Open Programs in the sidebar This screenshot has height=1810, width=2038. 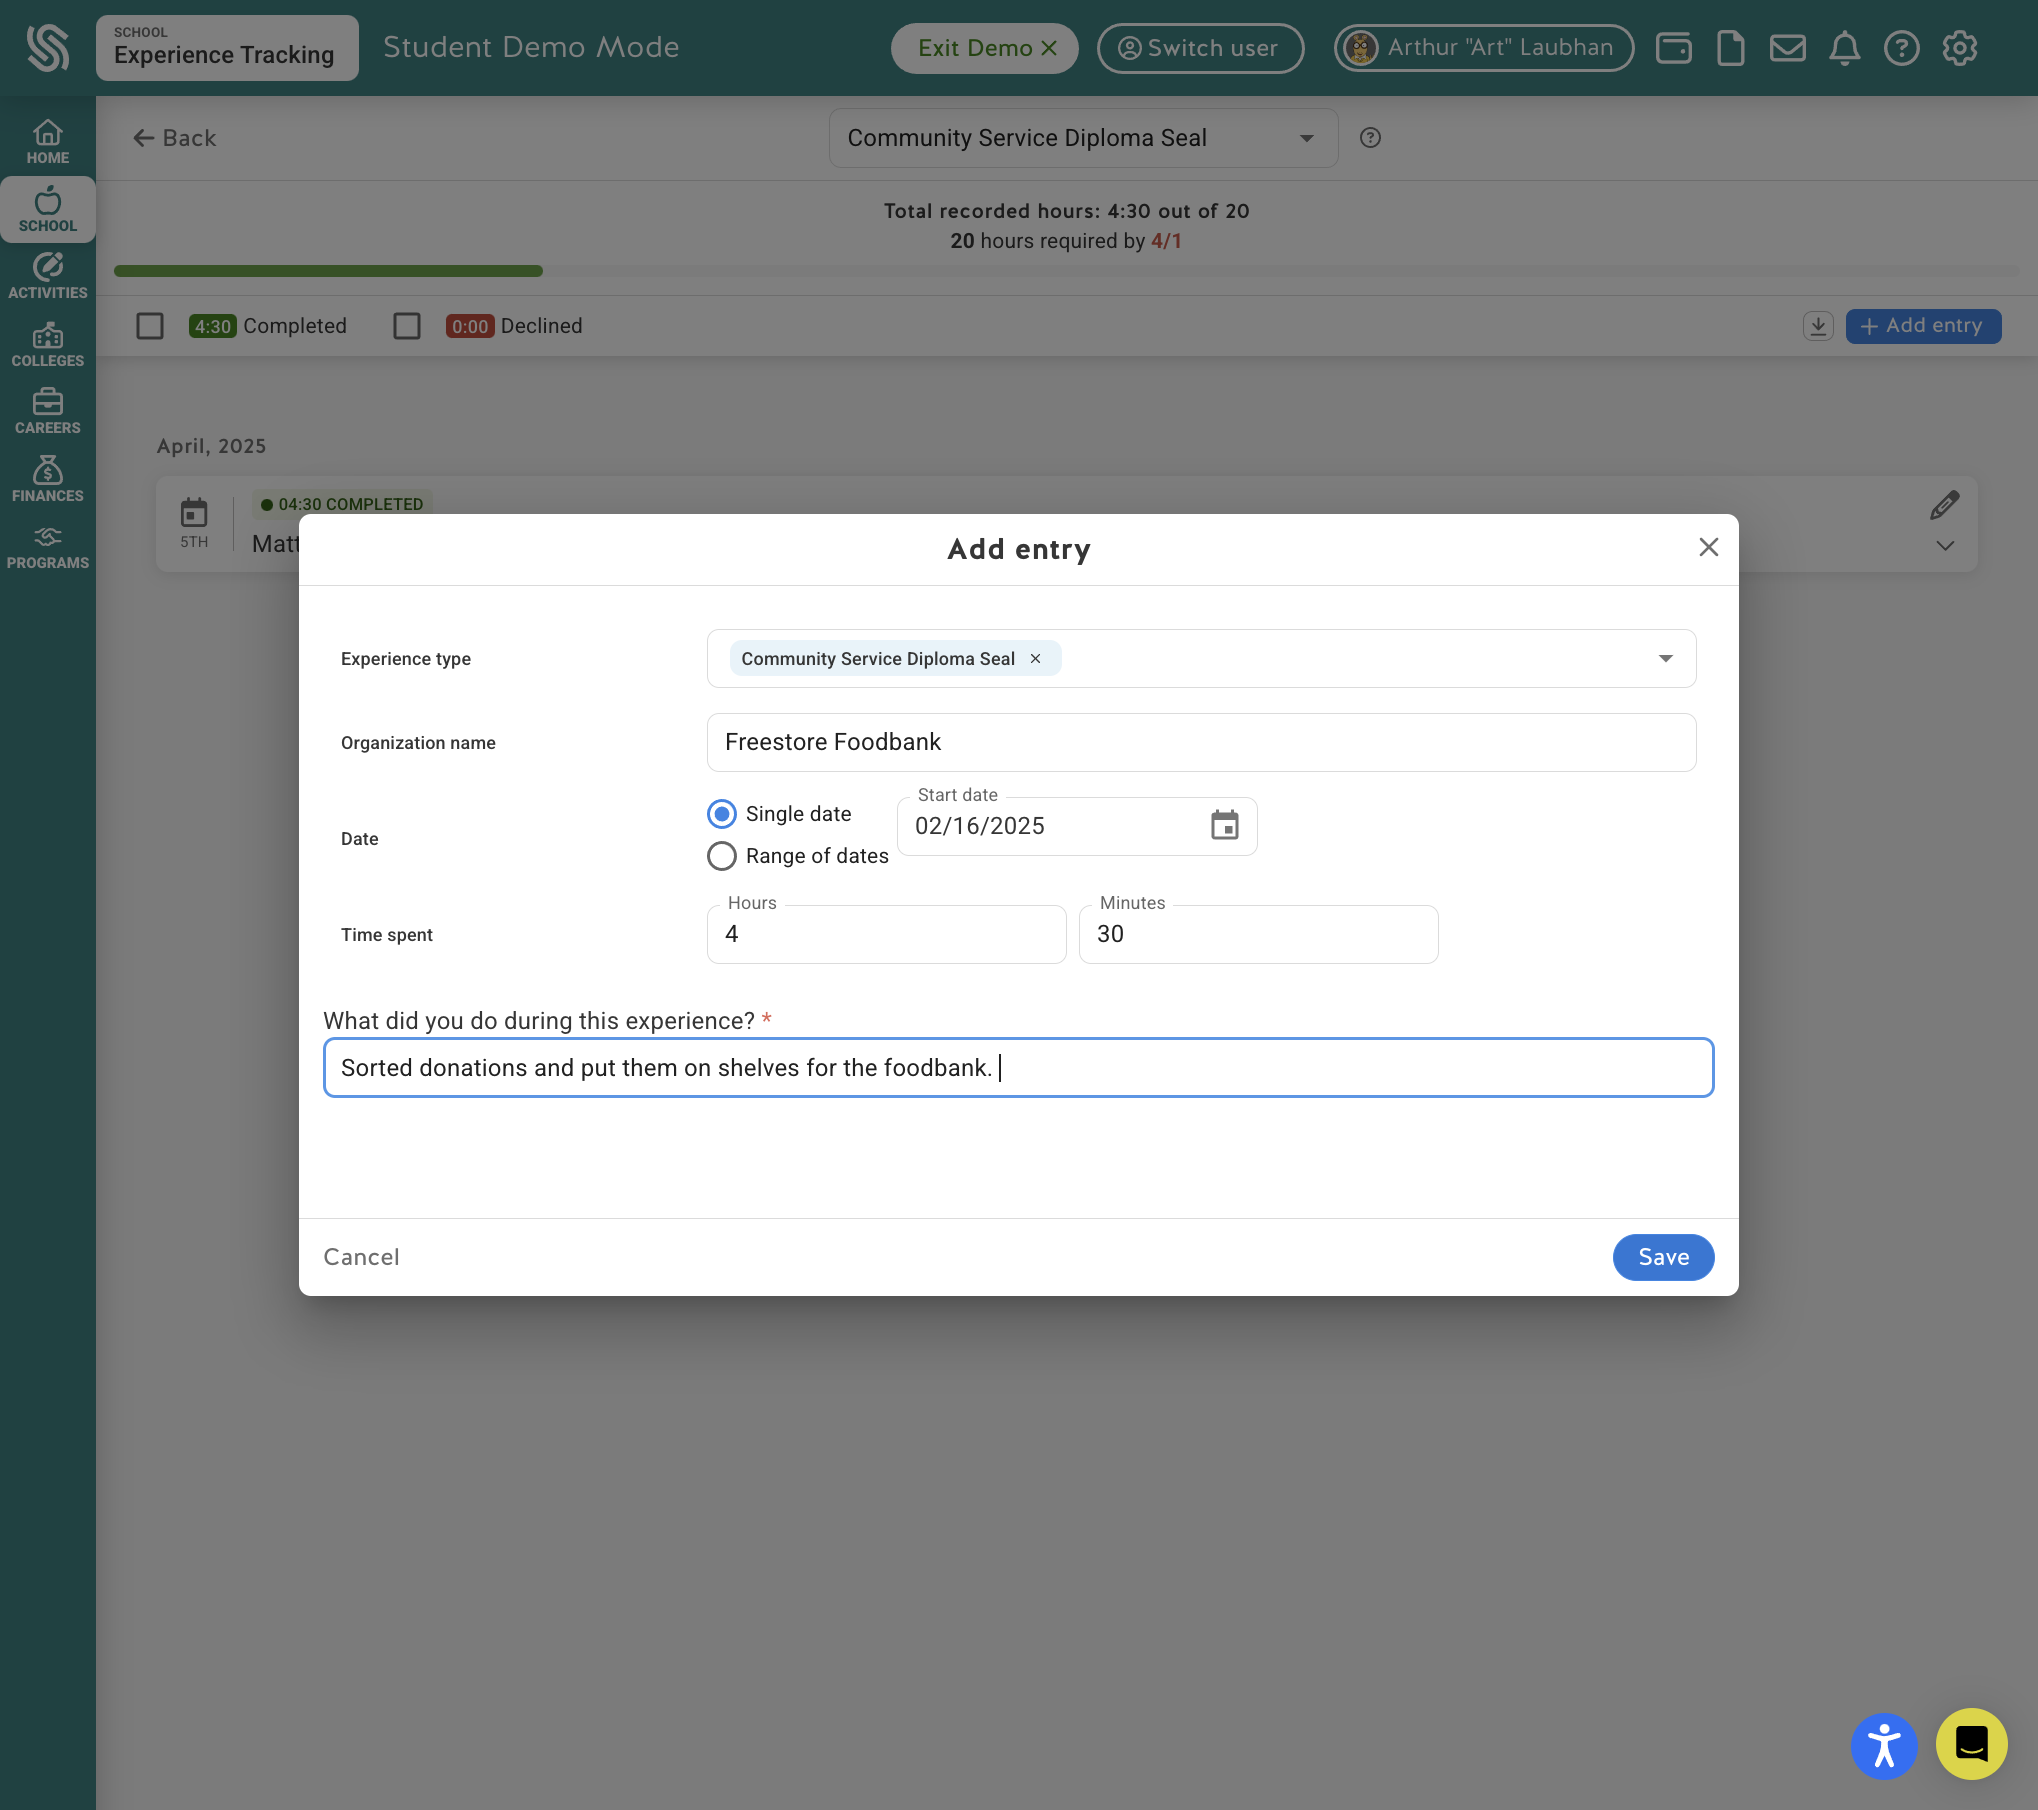pyautogui.click(x=47, y=548)
